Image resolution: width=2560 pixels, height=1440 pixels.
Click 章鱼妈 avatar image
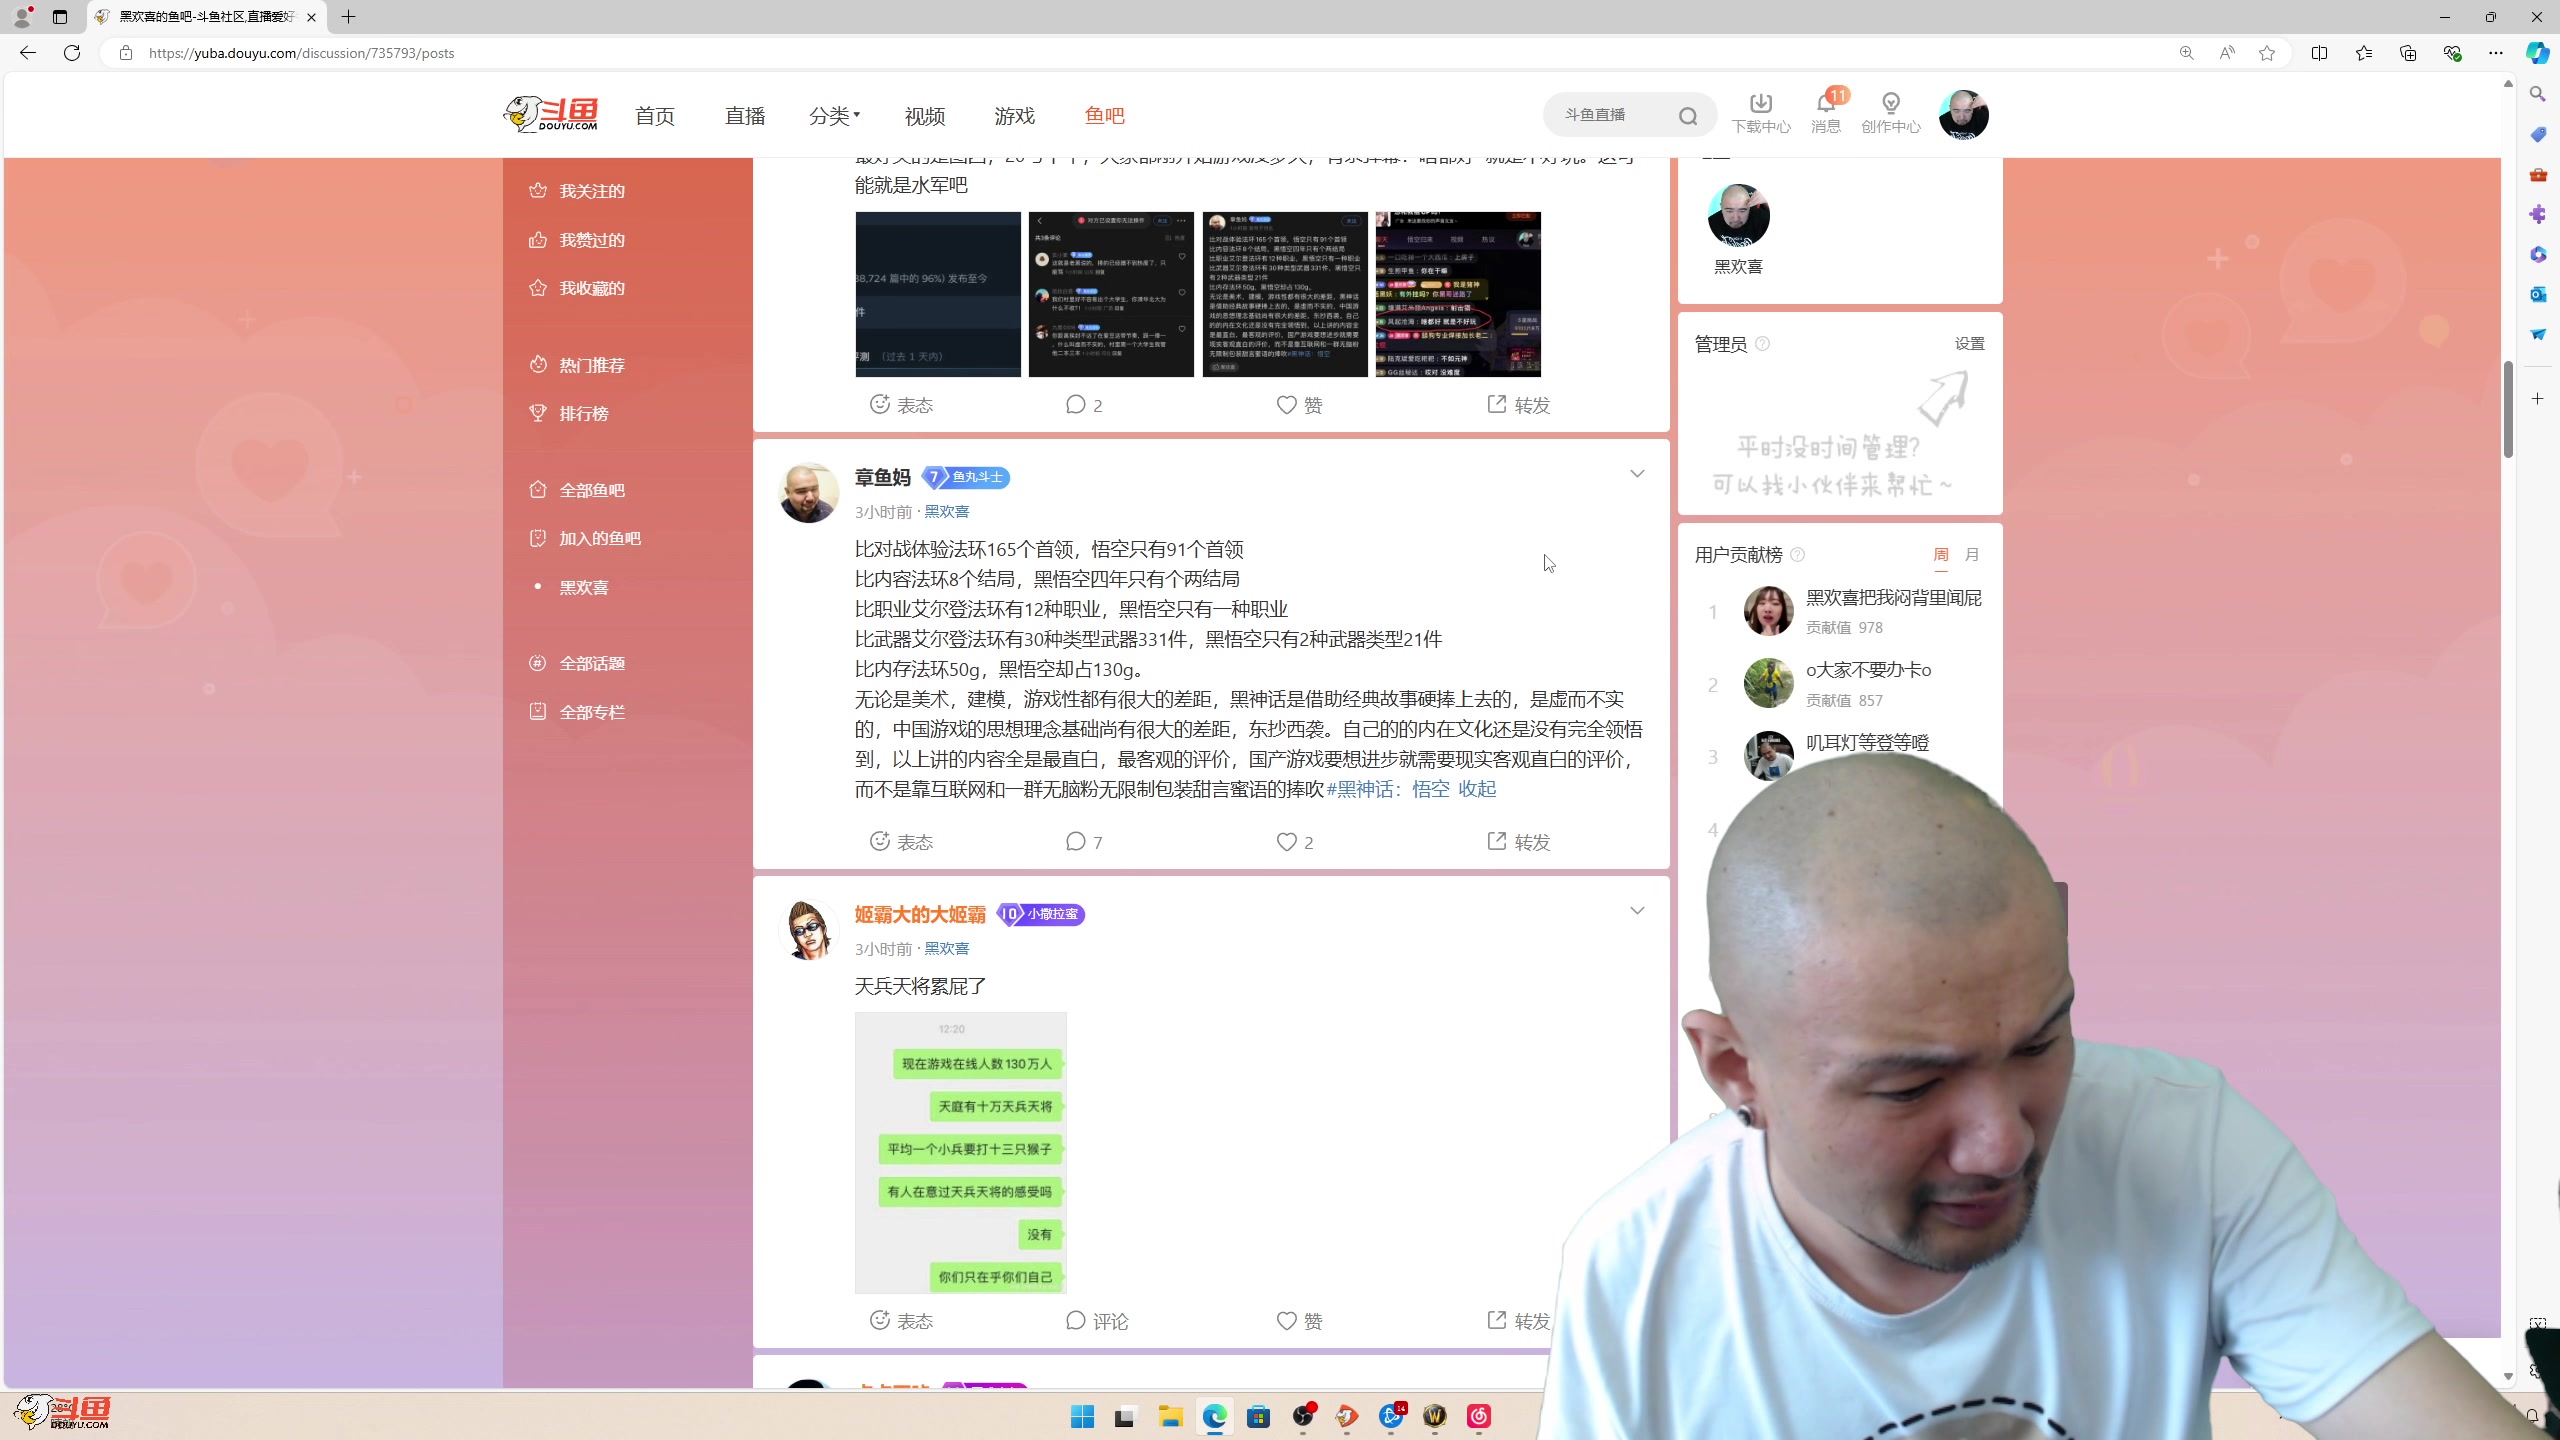click(808, 492)
